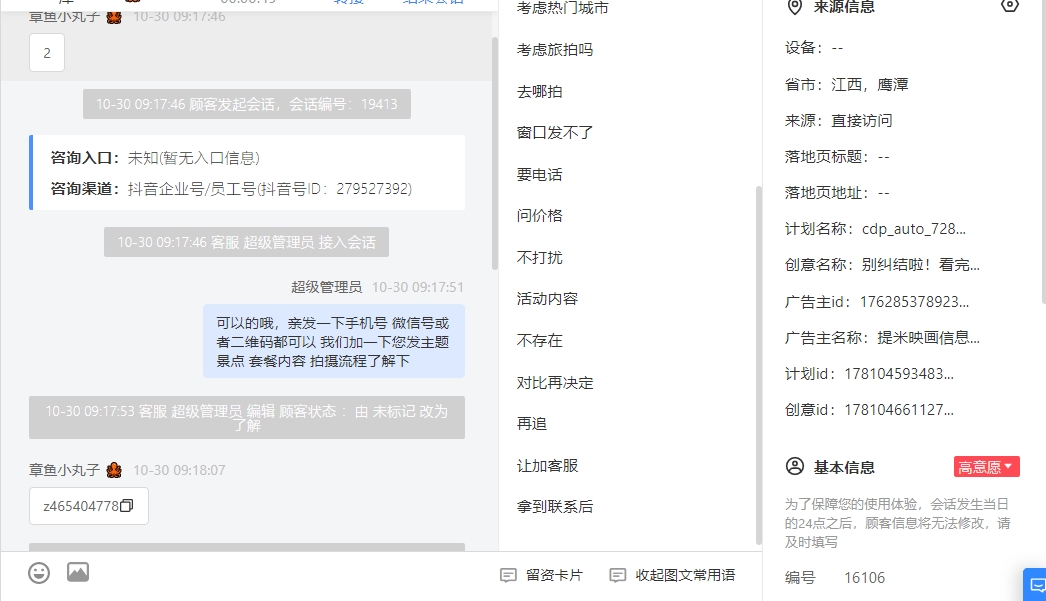Choose the 对比再决定 quick reply

(555, 383)
